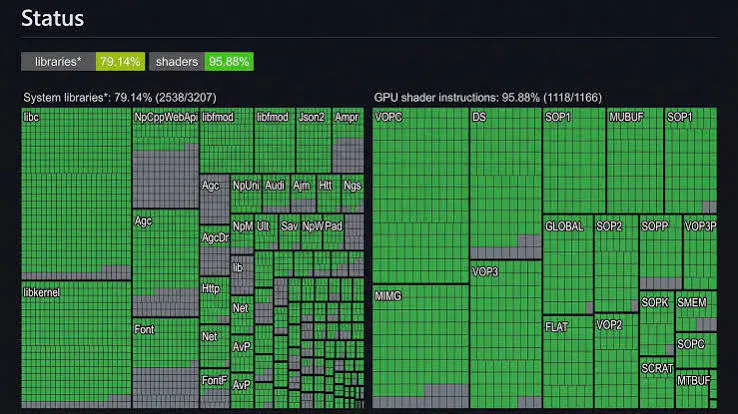This screenshot has height=414, width=738.
Task: Choose the NpM library block
Action: click(x=242, y=234)
